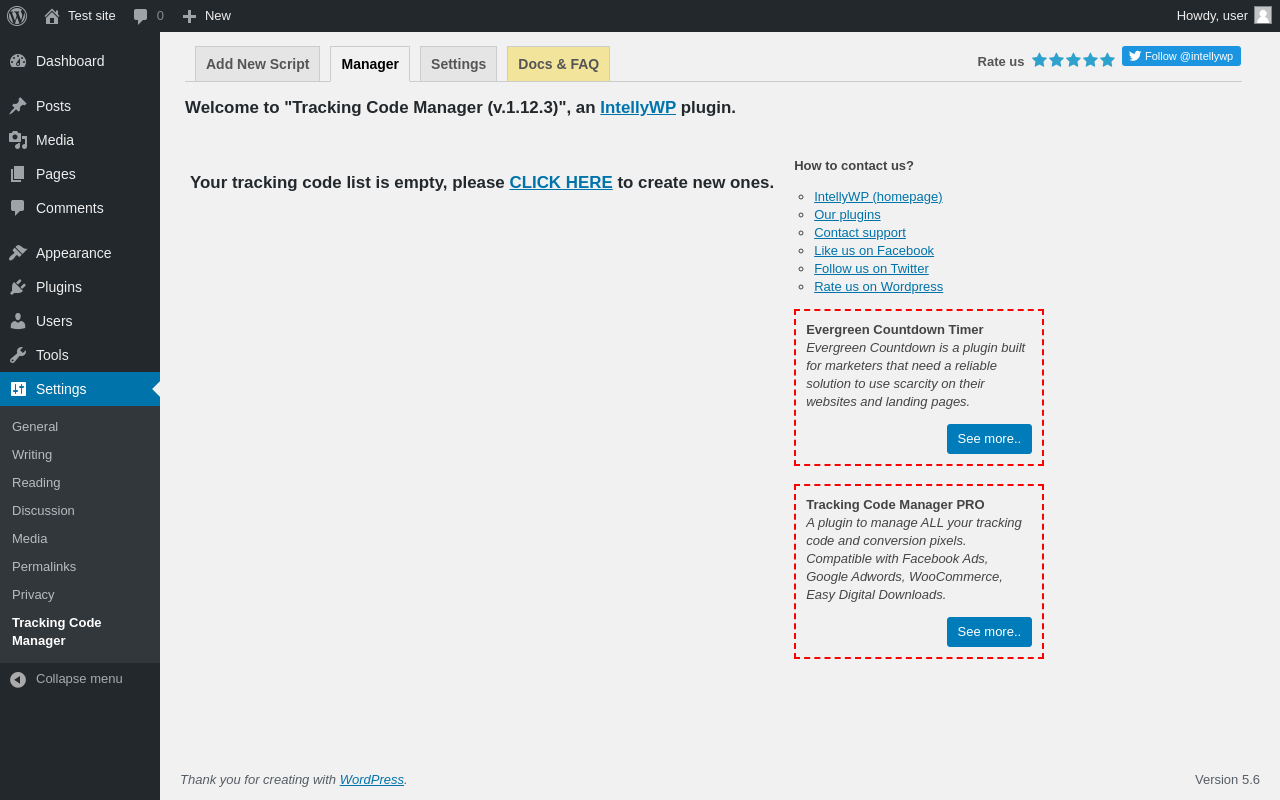See more about Tracking Code Manager PRO
Screen dimensions: 1280x800
pyautogui.click(x=989, y=632)
